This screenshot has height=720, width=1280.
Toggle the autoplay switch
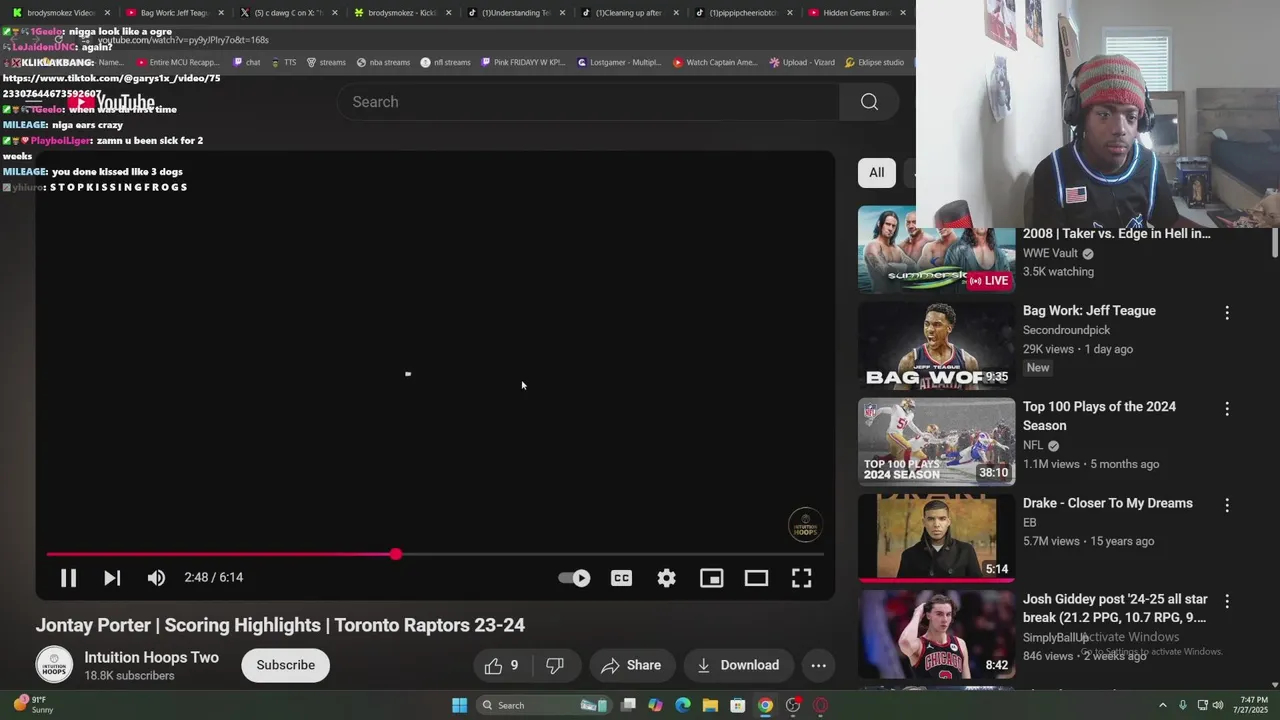(x=574, y=578)
